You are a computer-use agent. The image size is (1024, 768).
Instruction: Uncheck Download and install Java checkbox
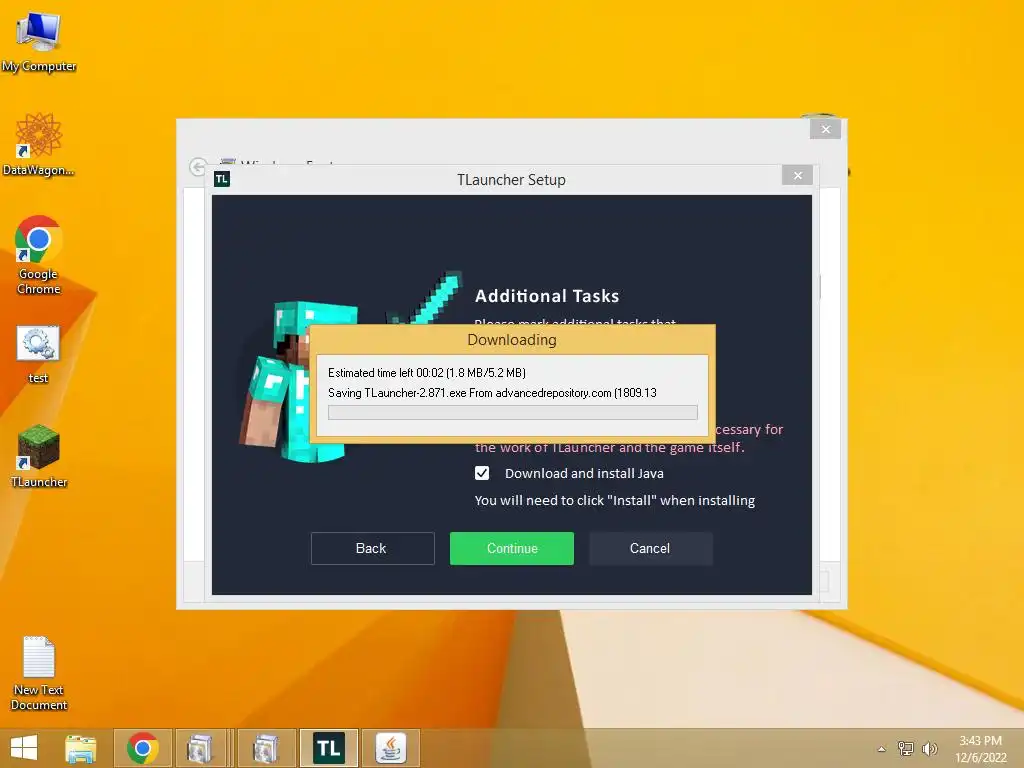coord(482,473)
